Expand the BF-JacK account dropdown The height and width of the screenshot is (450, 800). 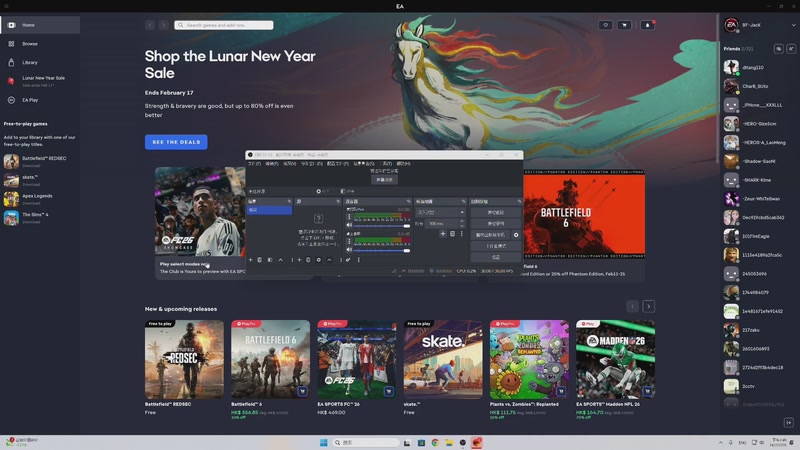793,25
